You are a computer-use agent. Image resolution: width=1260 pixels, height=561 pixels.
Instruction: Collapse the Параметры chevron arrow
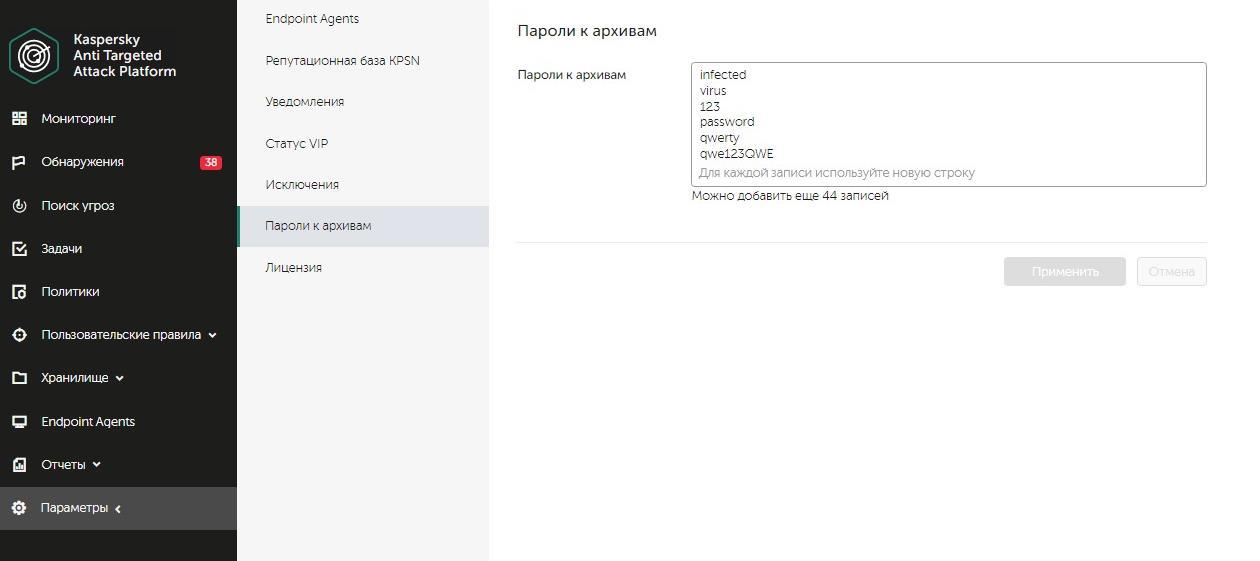pos(118,509)
